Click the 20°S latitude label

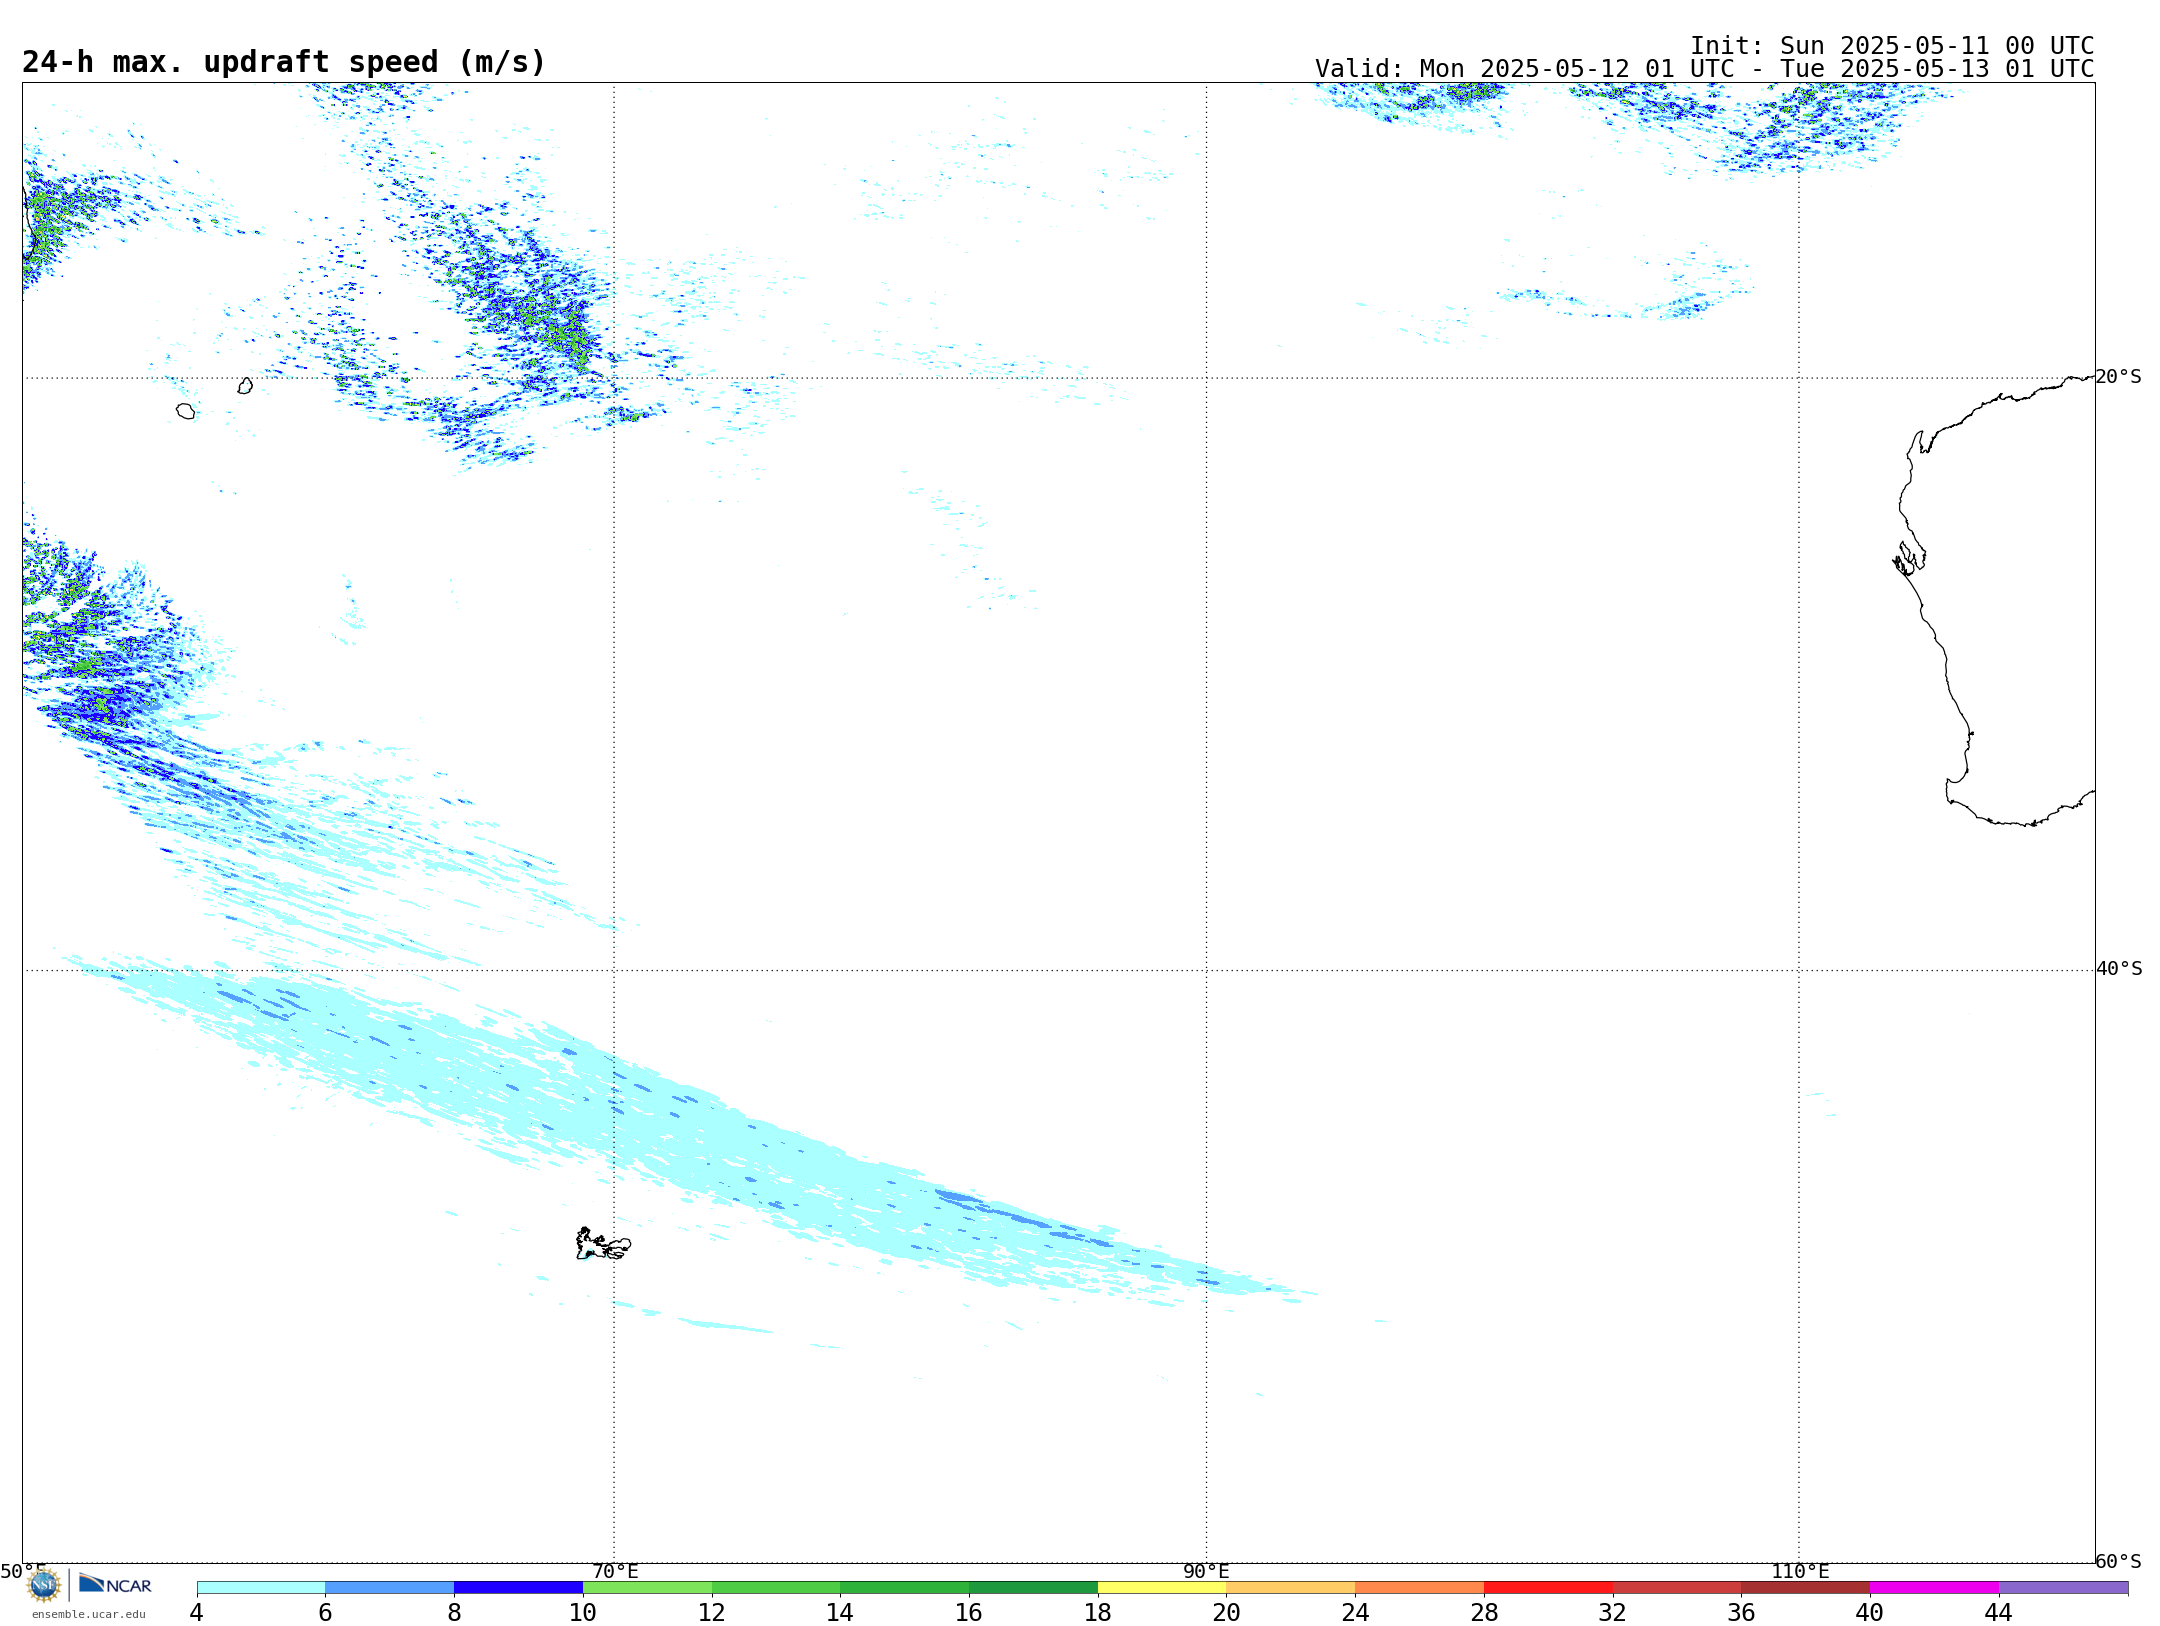click(2119, 377)
